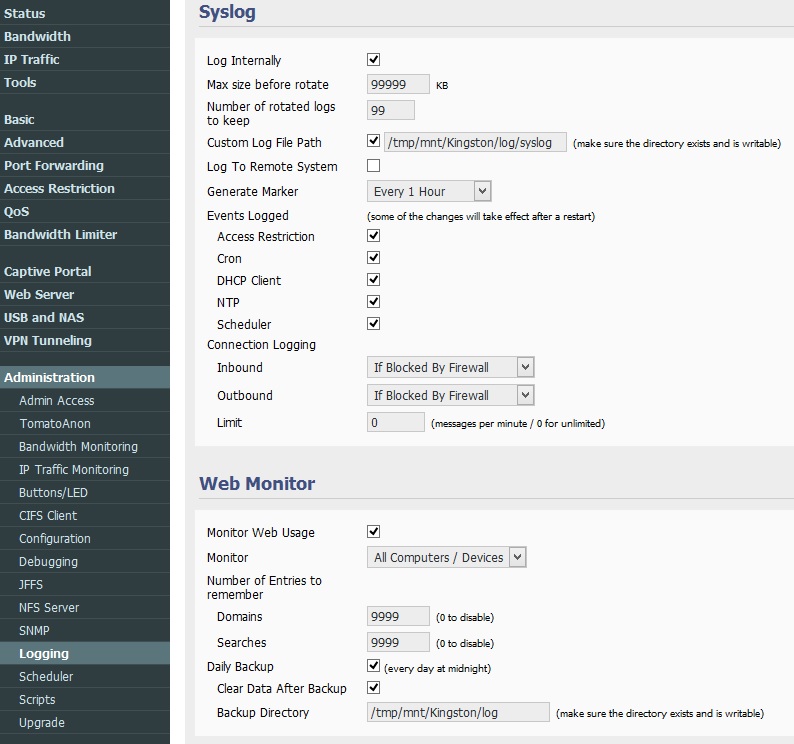Open the NFS Server page
Image resolution: width=794 pixels, height=744 pixels.
[85, 607]
